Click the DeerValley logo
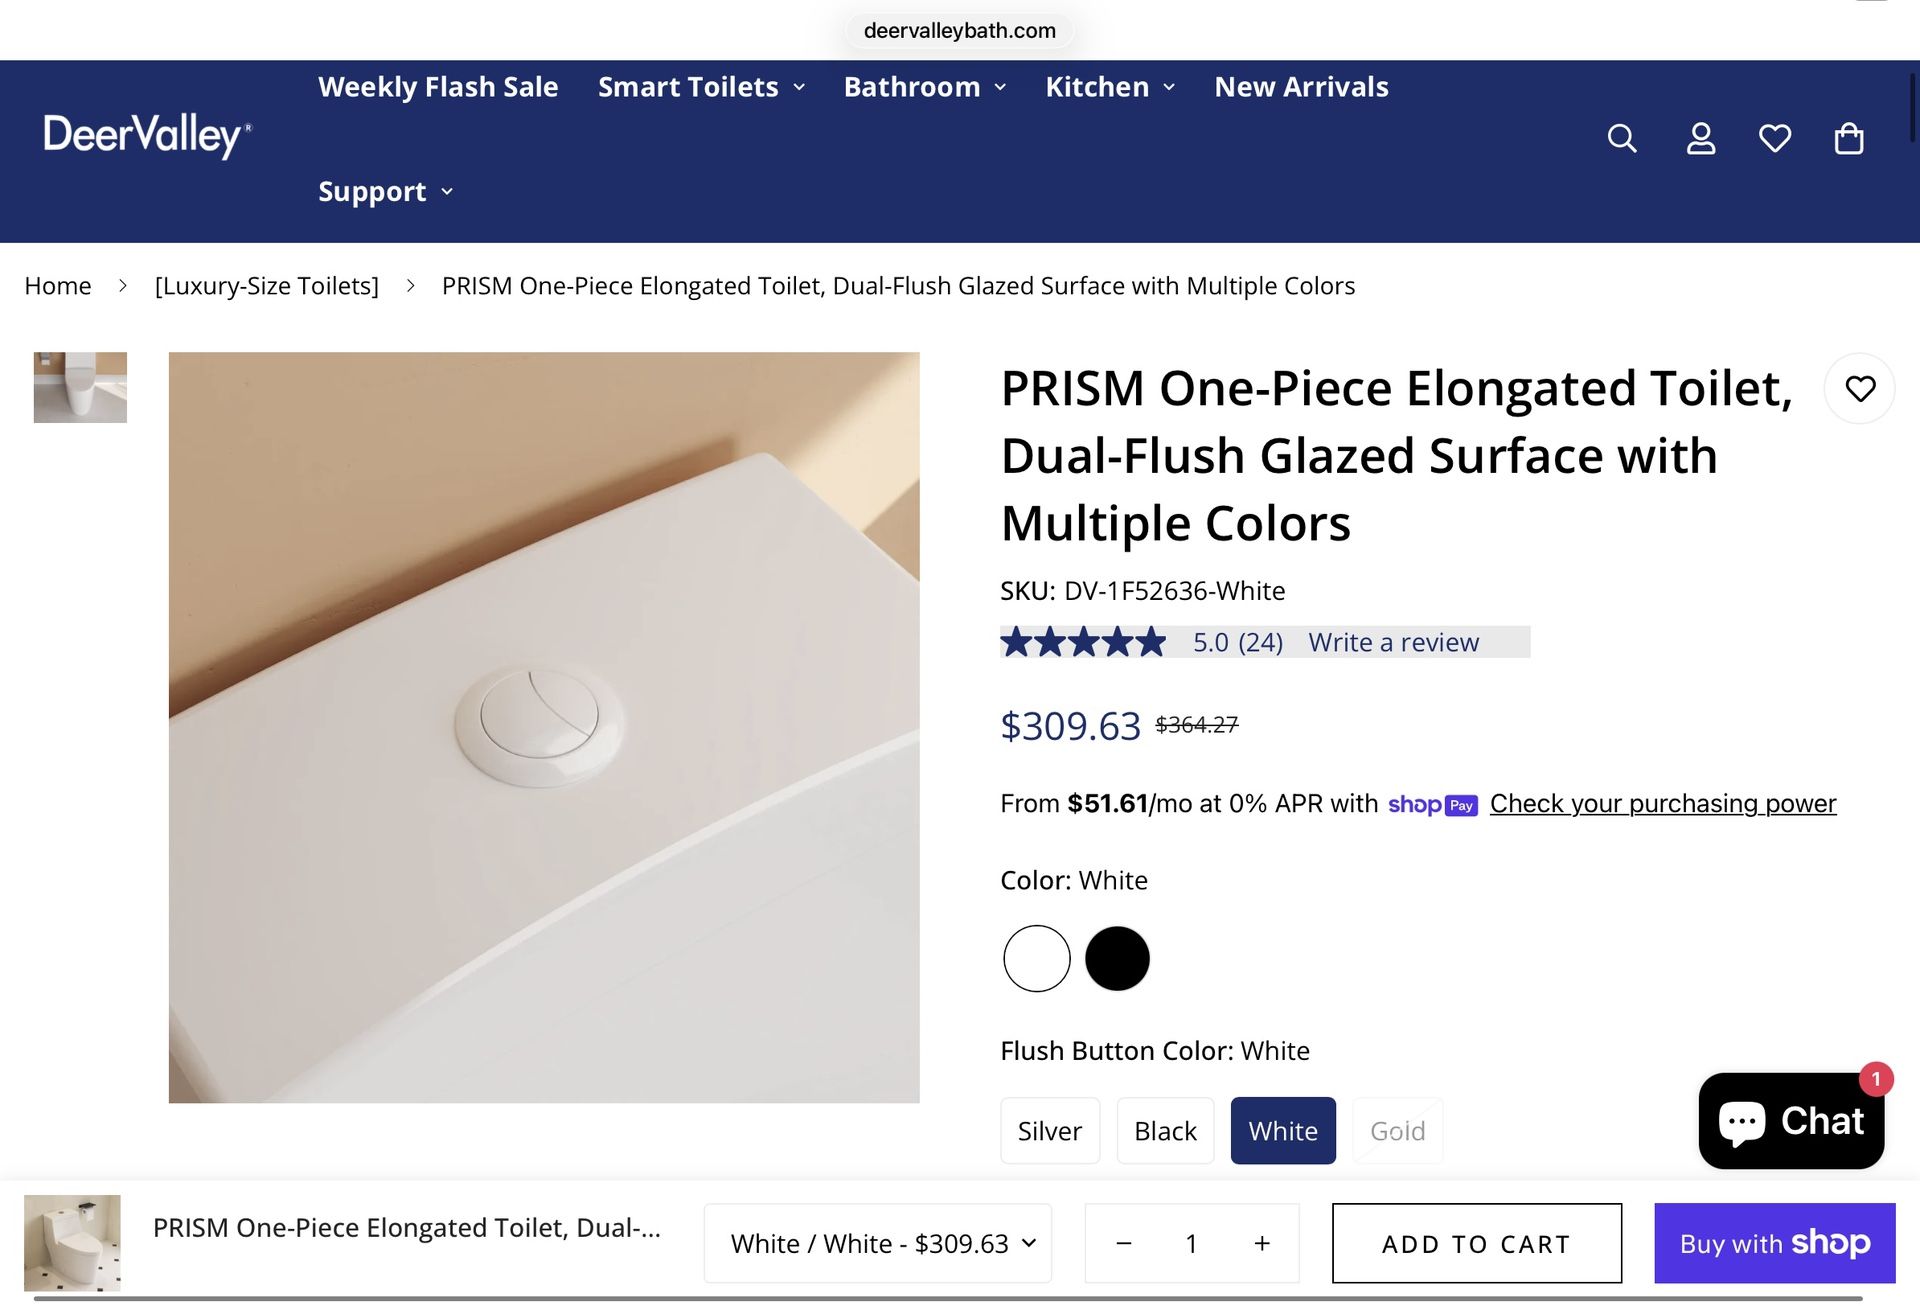1920x1306 pixels. click(145, 136)
